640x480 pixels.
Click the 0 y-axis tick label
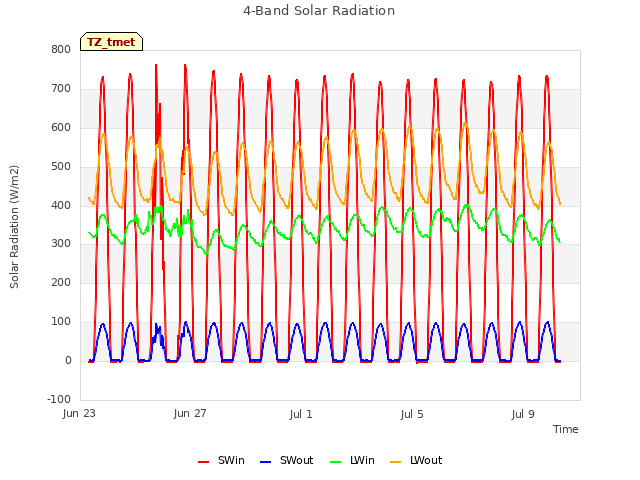(x=68, y=360)
